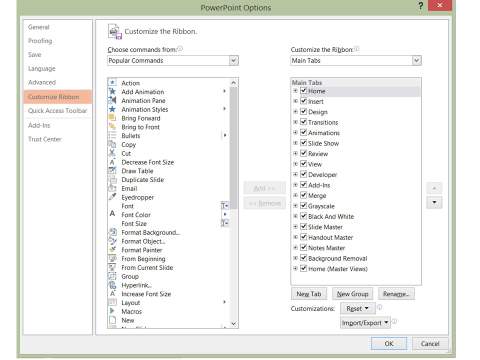Select the Eyedropper icon
This screenshot has width=480, height=360.
point(112,197)
